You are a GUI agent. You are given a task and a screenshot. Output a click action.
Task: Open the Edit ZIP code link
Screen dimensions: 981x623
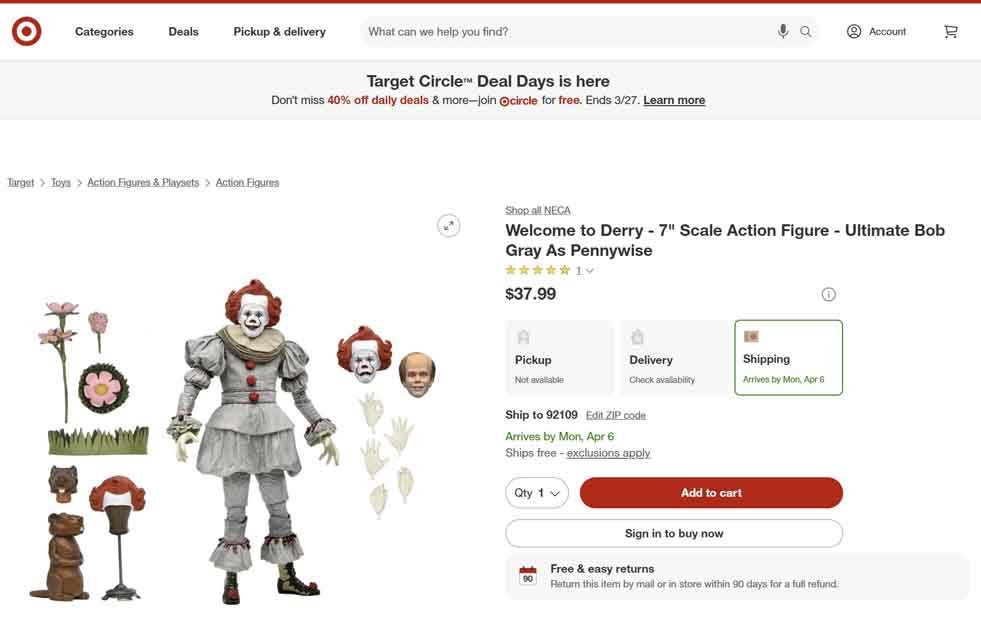pos(616,414)
